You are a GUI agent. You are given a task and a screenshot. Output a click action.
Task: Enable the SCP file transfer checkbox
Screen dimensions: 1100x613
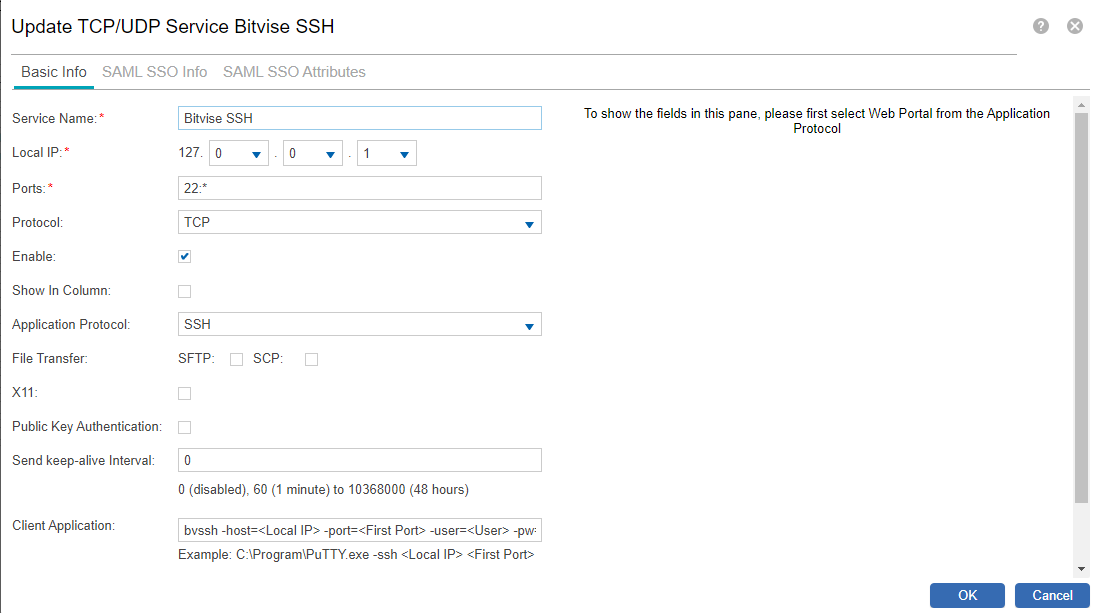311,359
